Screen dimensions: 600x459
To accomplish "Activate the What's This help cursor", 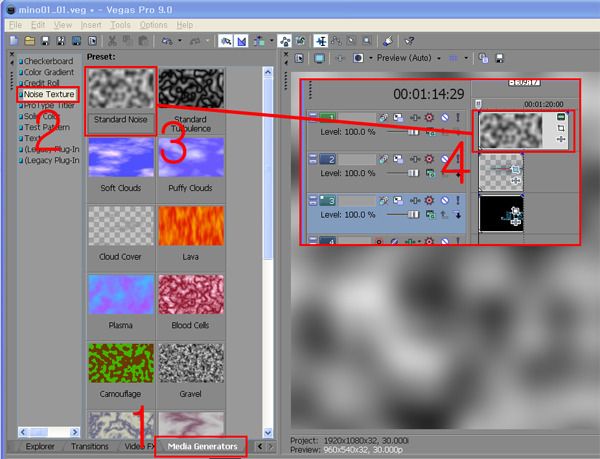I will [409, 41].
